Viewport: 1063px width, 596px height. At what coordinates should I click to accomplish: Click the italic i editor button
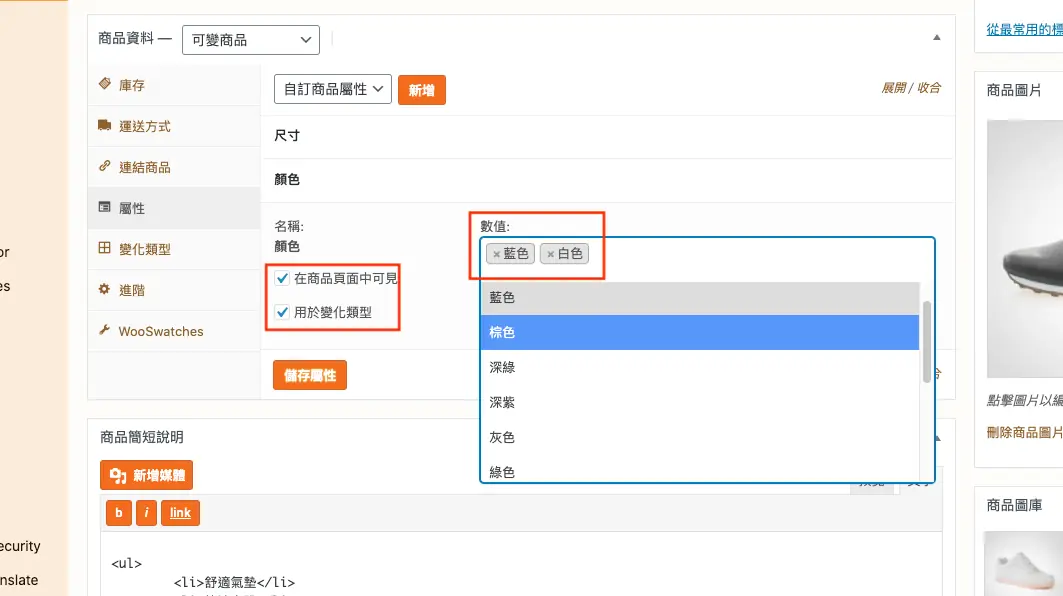146,513
